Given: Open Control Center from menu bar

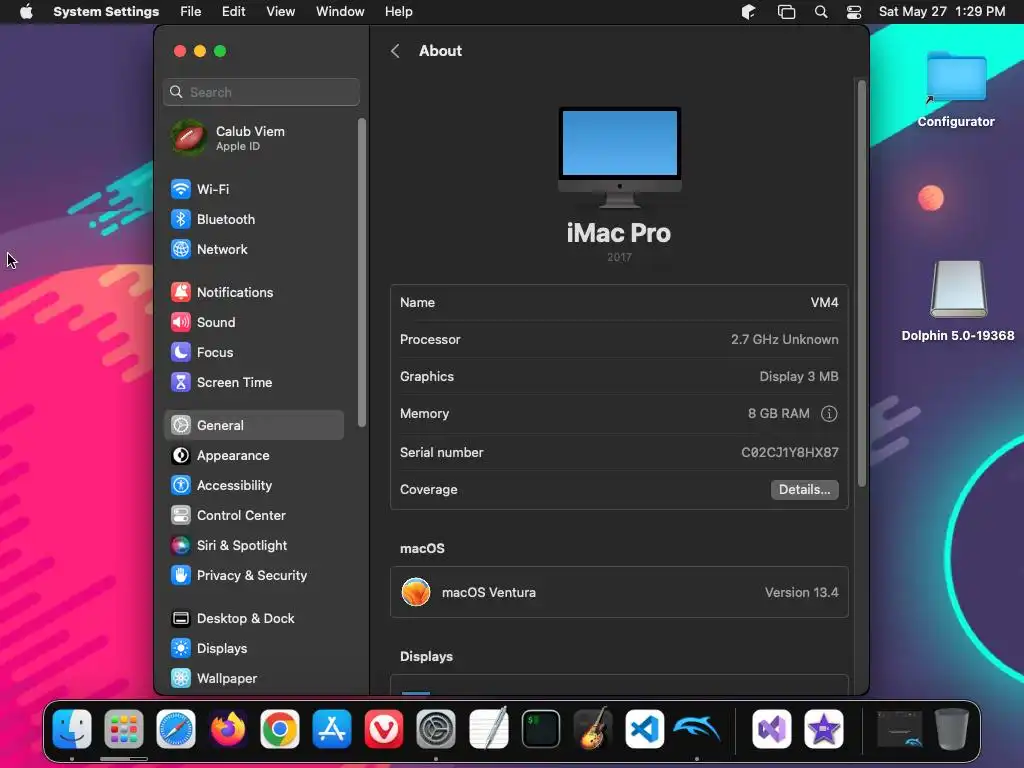Looking at the screenshot, I should click(854, 12).
